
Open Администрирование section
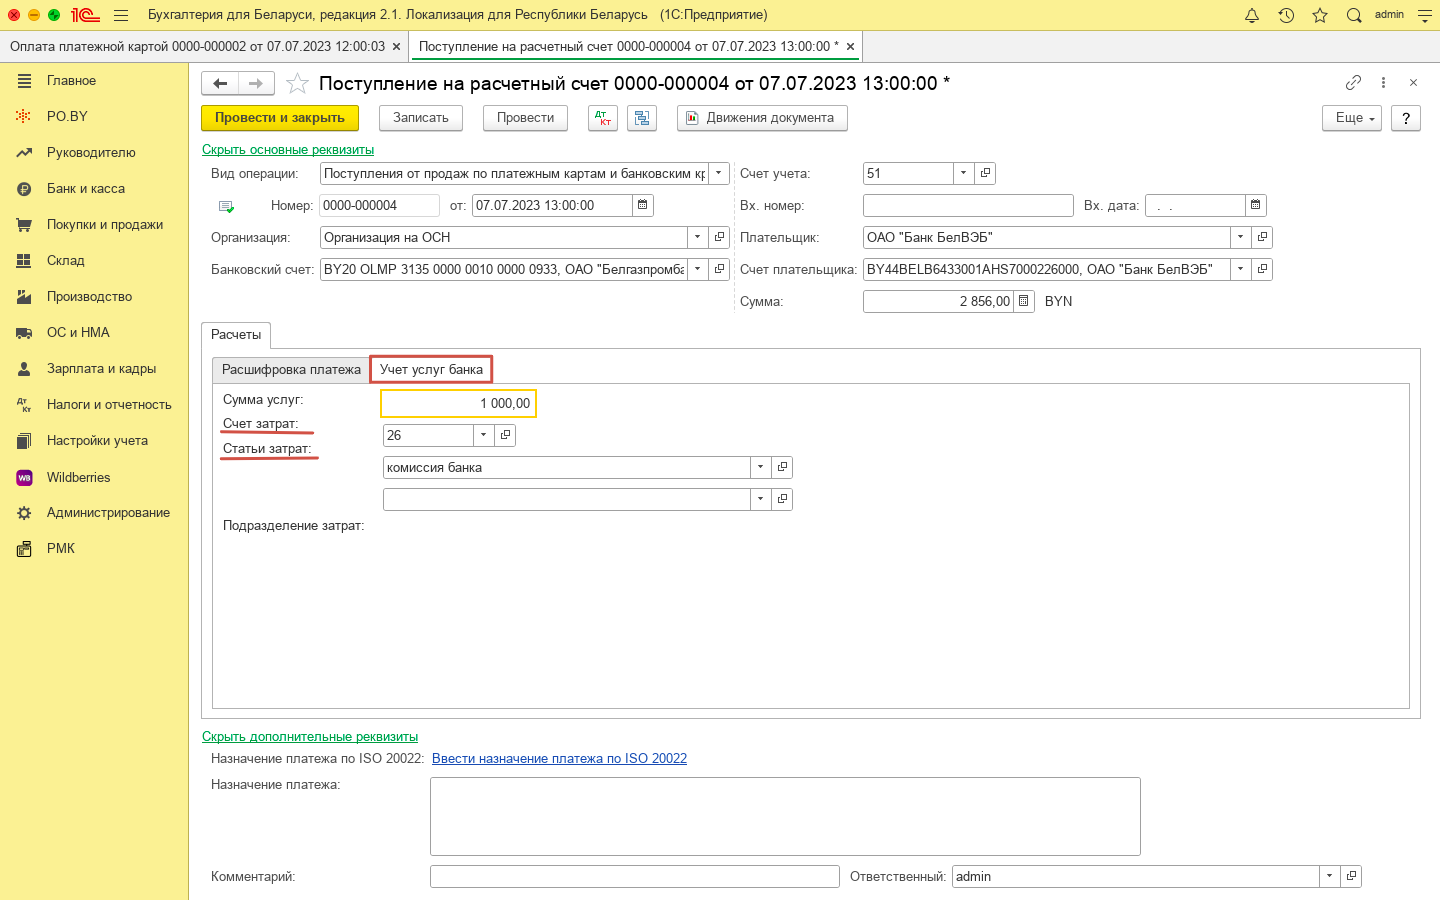pos(108,512)
